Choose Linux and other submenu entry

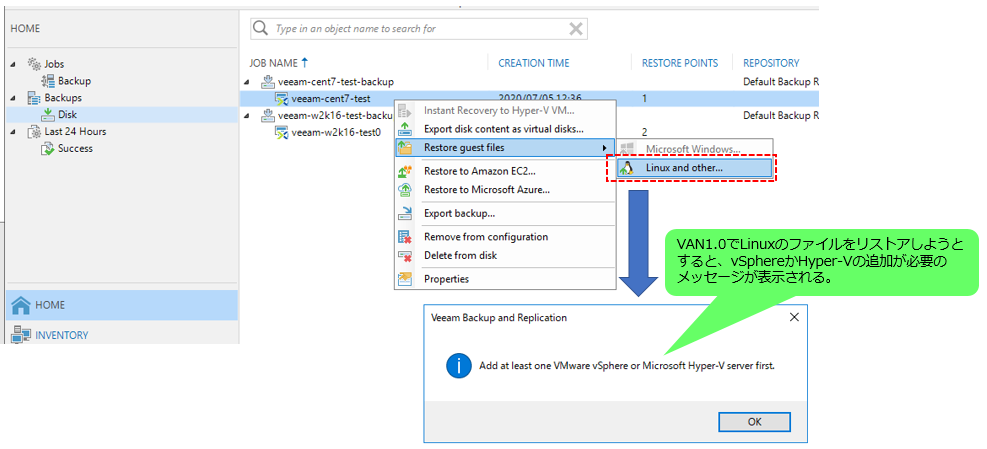point(694,168)
